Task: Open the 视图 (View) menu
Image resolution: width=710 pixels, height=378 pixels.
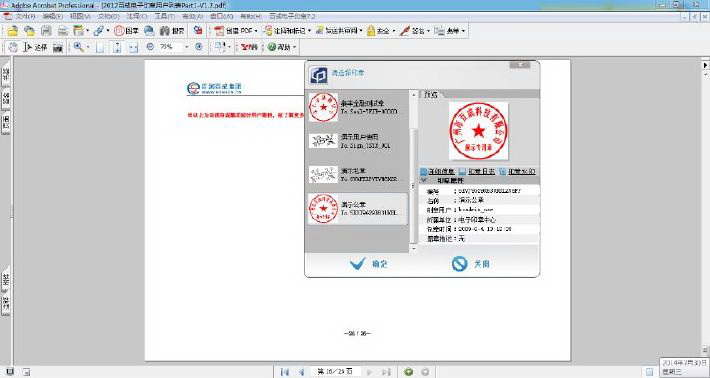Action: [x=80, y=16]
